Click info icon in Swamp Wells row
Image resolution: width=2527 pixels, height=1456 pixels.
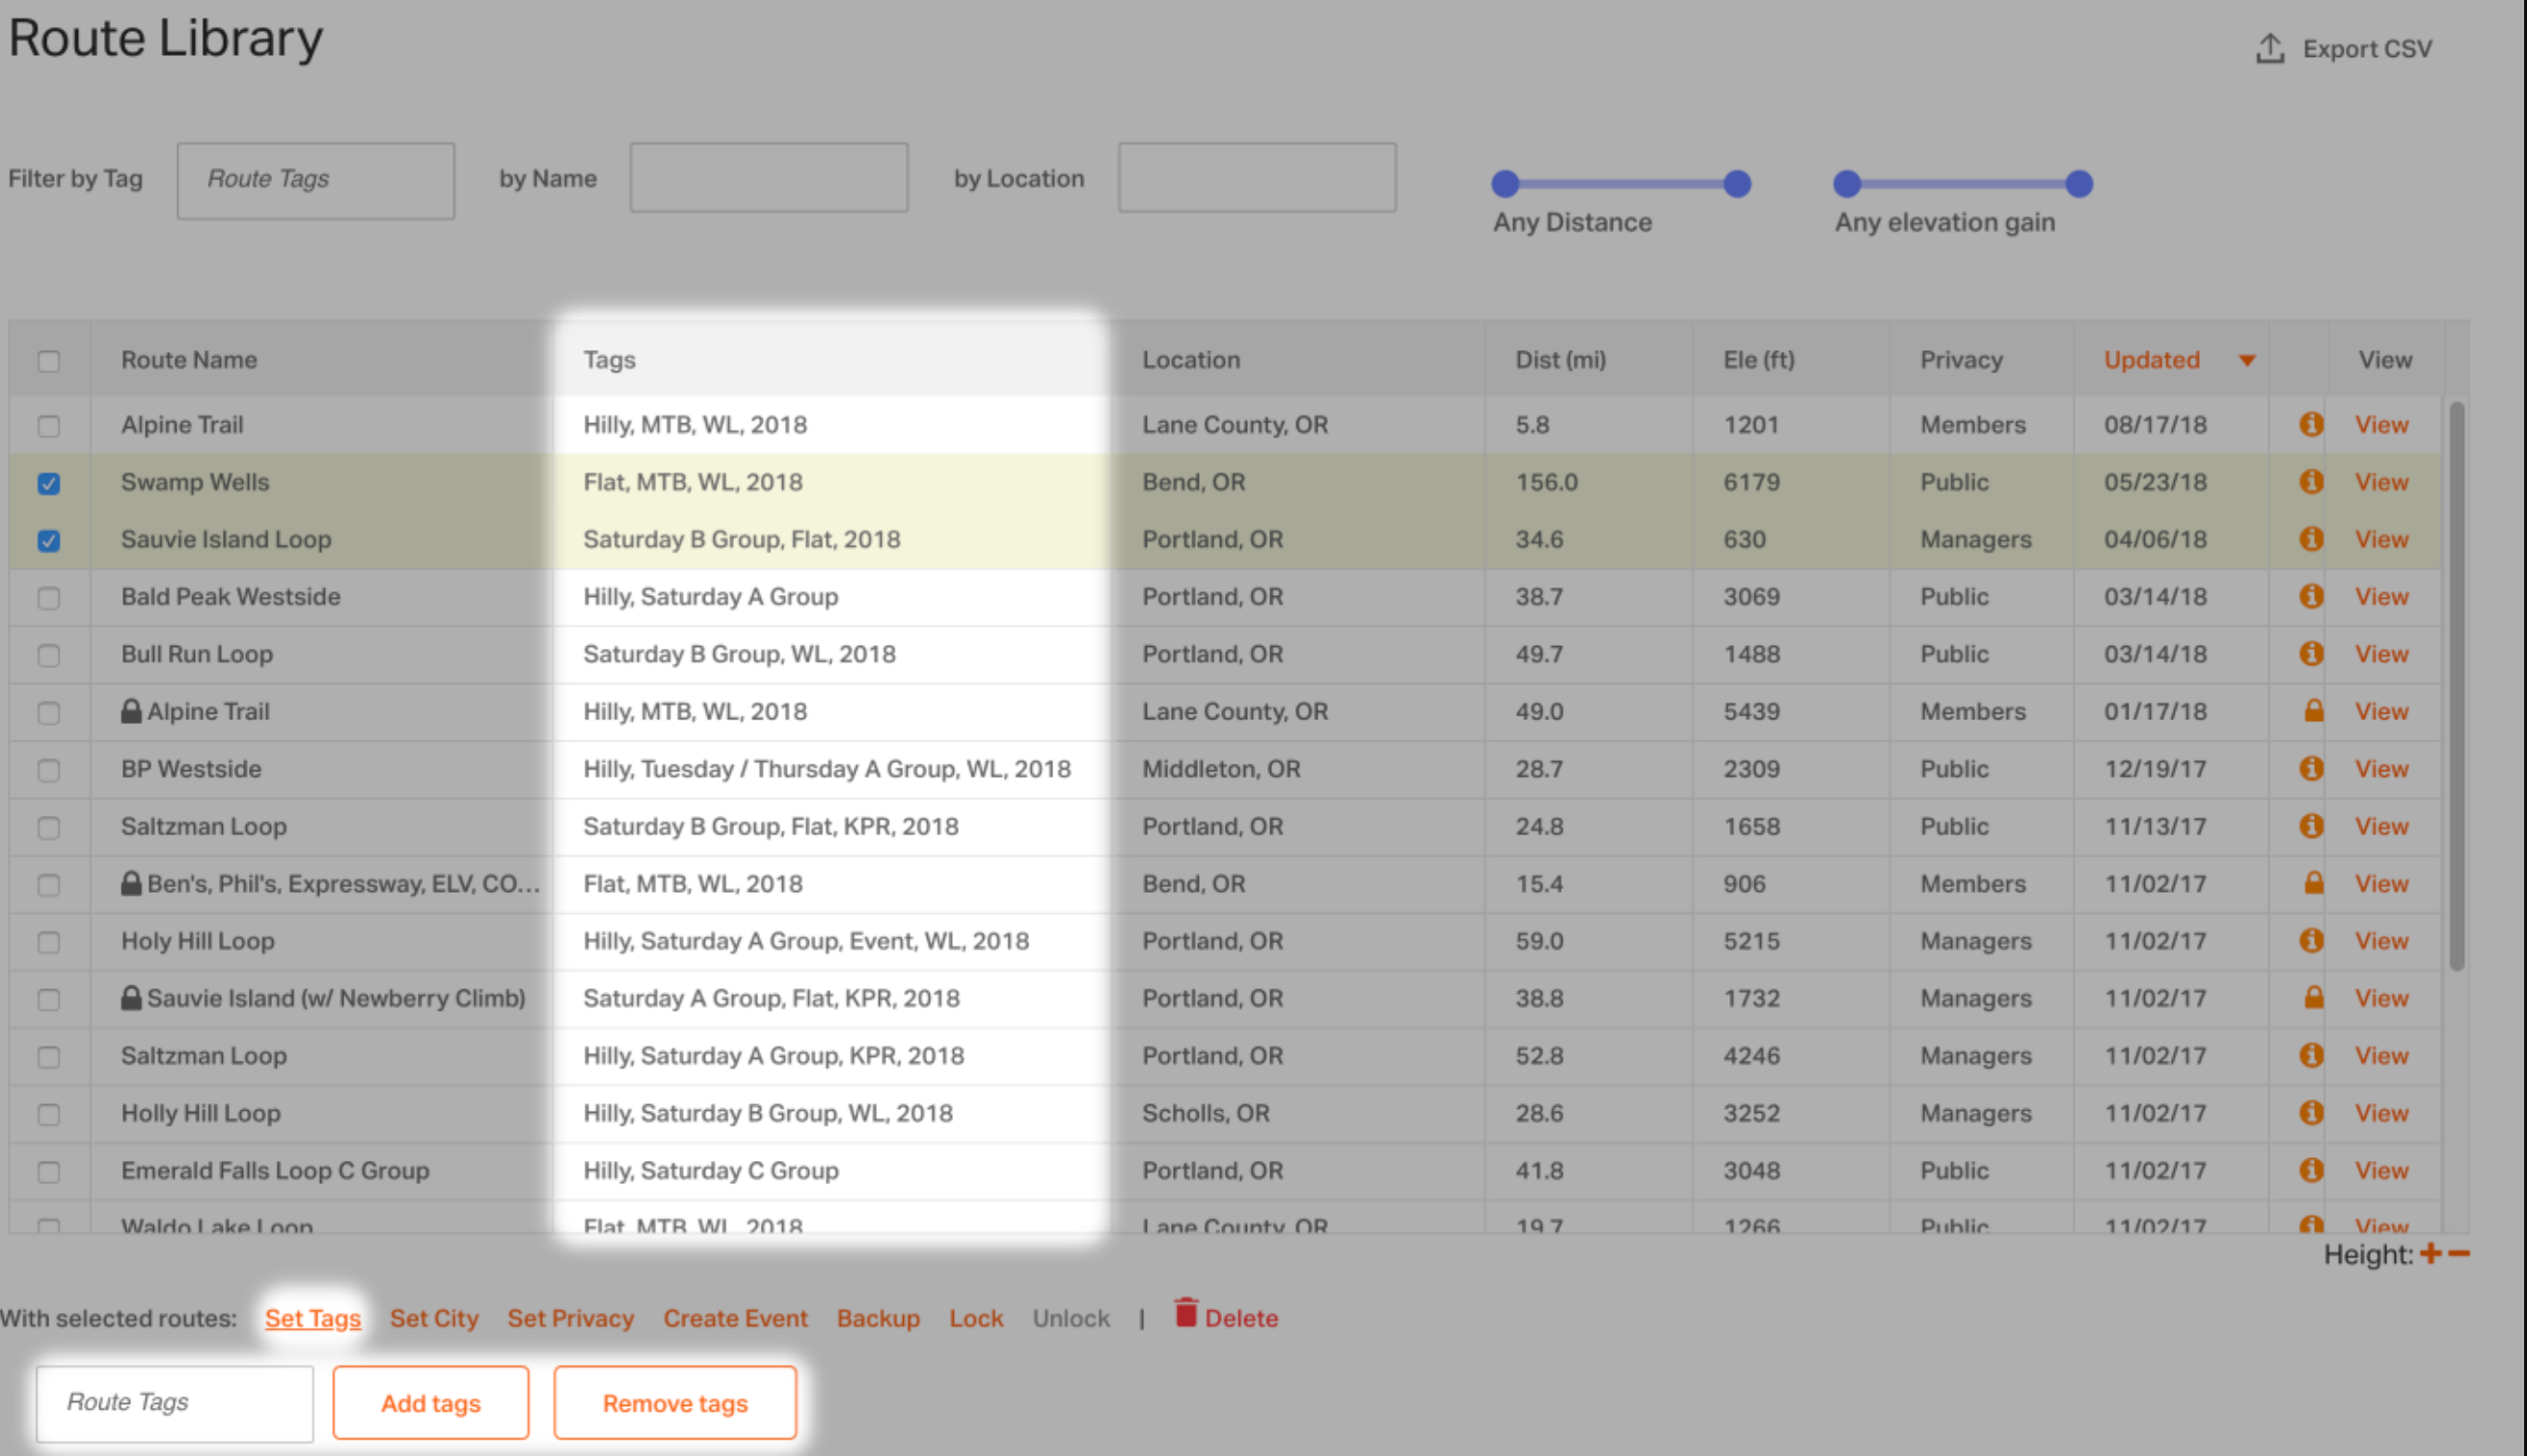(x=2310, y=482)
